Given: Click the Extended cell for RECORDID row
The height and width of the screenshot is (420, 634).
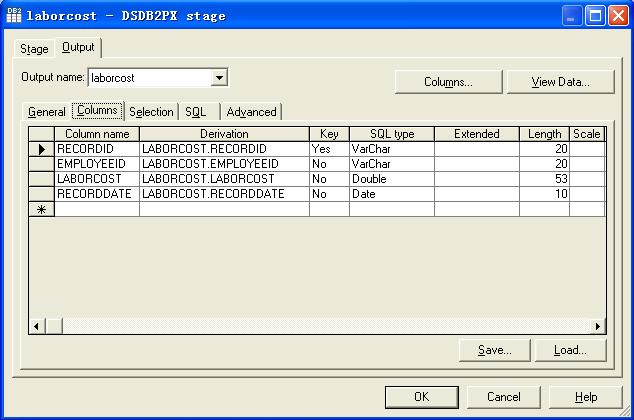Looking at the screenshot, I should 477,149.
